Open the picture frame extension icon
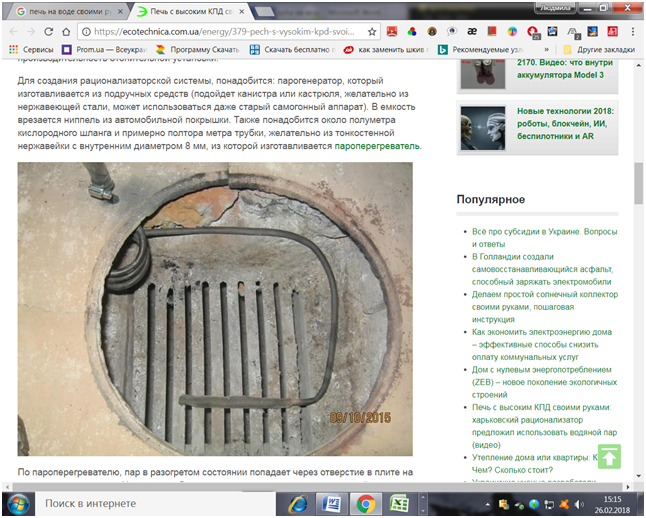The image size is (646, 518). pos(552,31)
